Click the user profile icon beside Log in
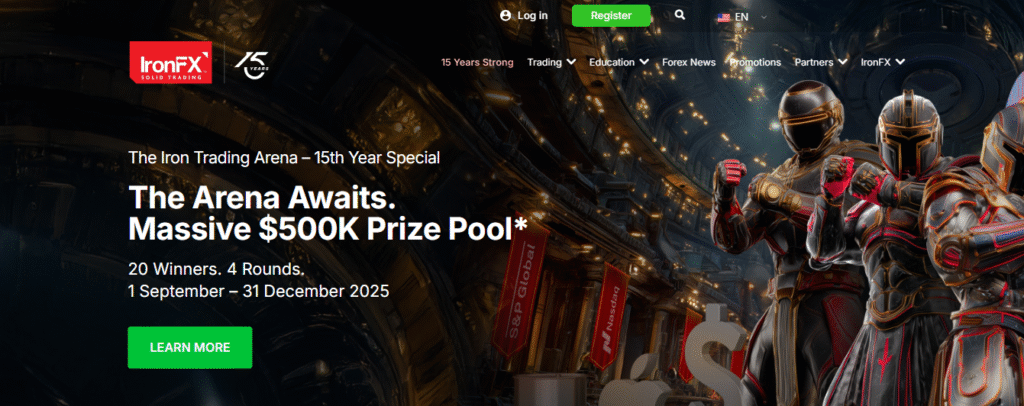Screen dimensions: 1024x406 tap(505, 16)
